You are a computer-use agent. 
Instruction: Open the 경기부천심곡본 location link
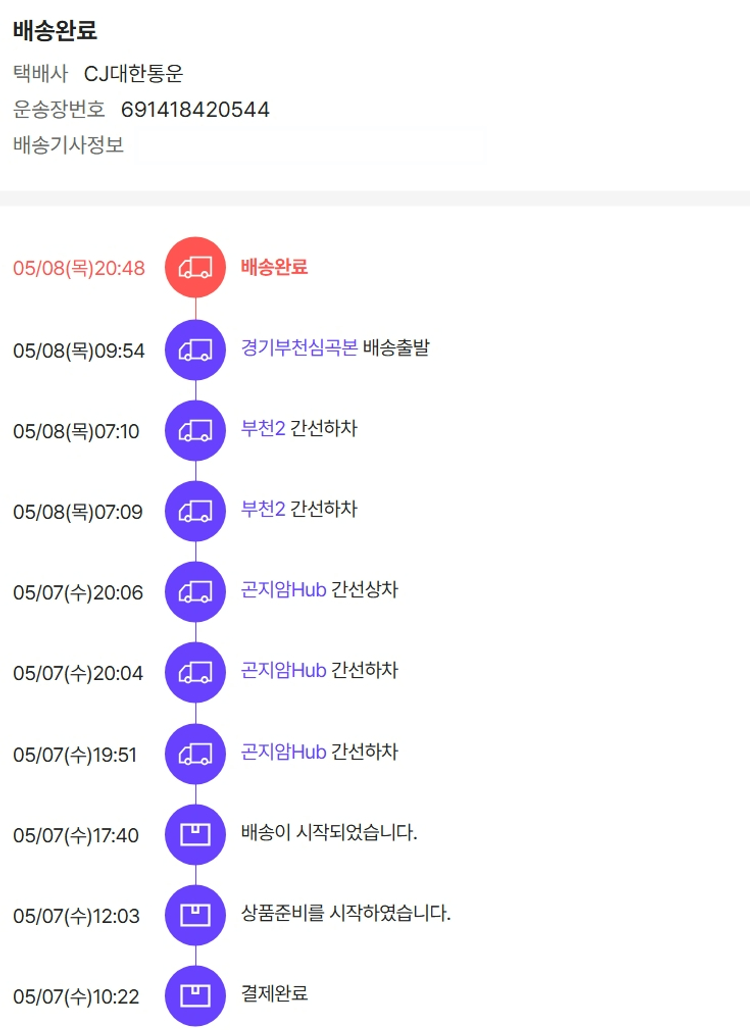(299, 349)
